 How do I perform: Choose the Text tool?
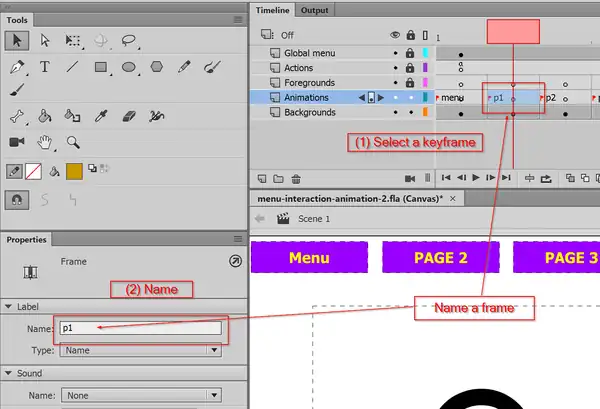pyautogui.click(x=45, y=68)
